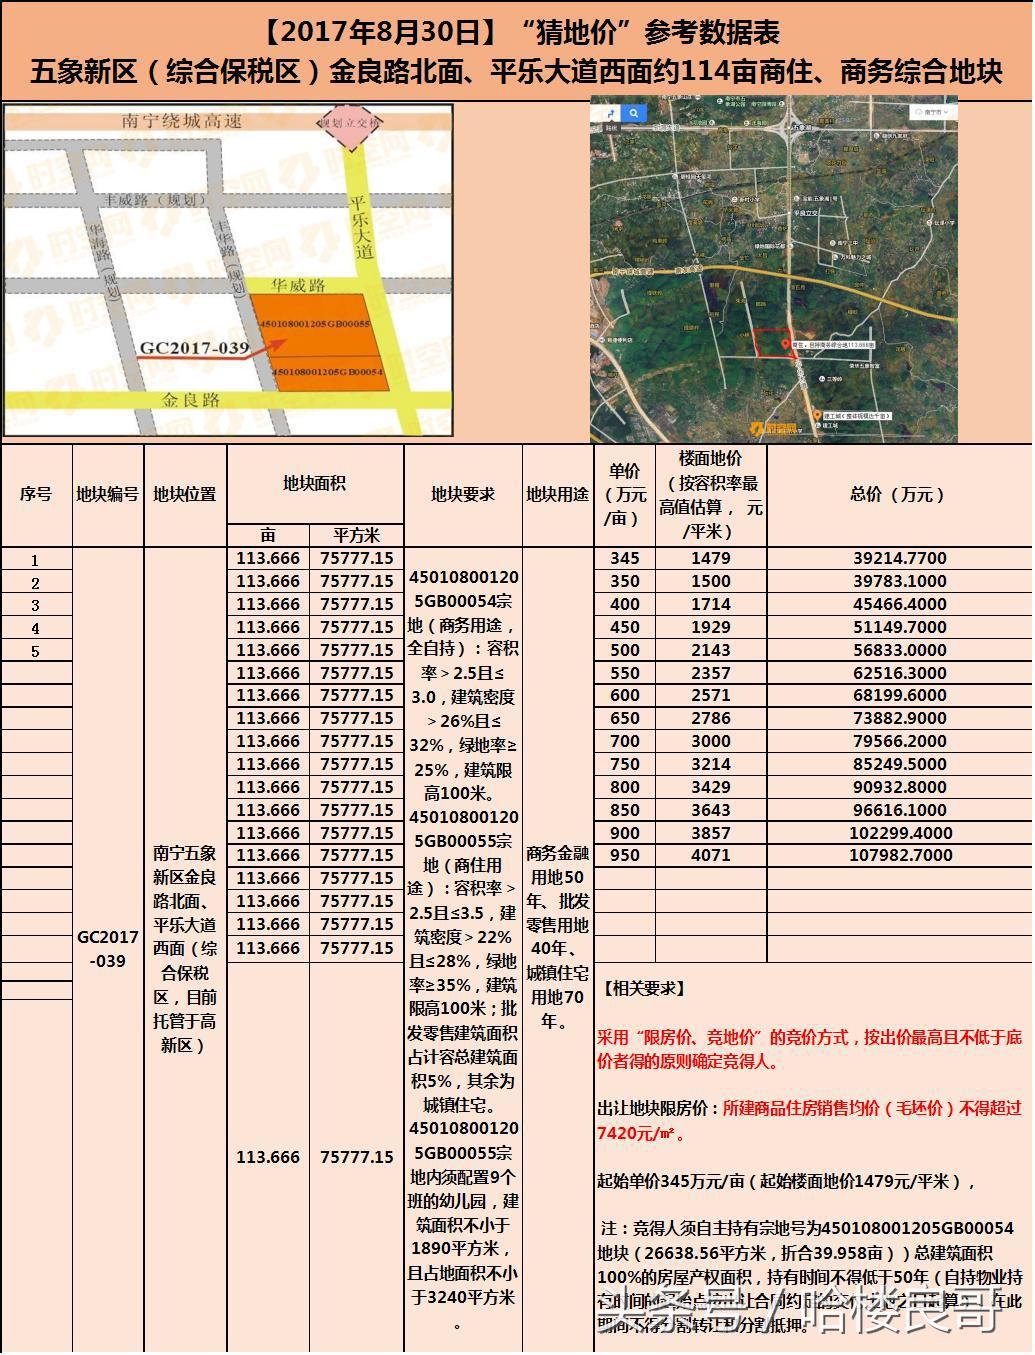Select the 五象湖 metro station icon
Viewport: 1035px width, 1355px height.
point(796,126)
